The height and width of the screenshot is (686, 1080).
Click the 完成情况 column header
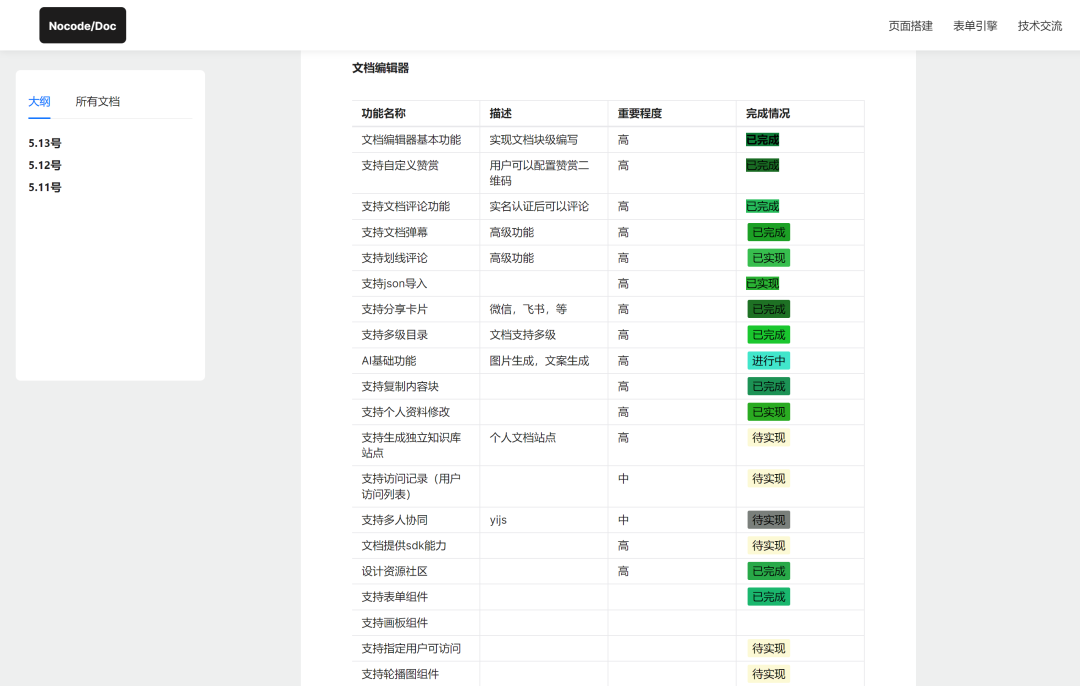(768, 114)
